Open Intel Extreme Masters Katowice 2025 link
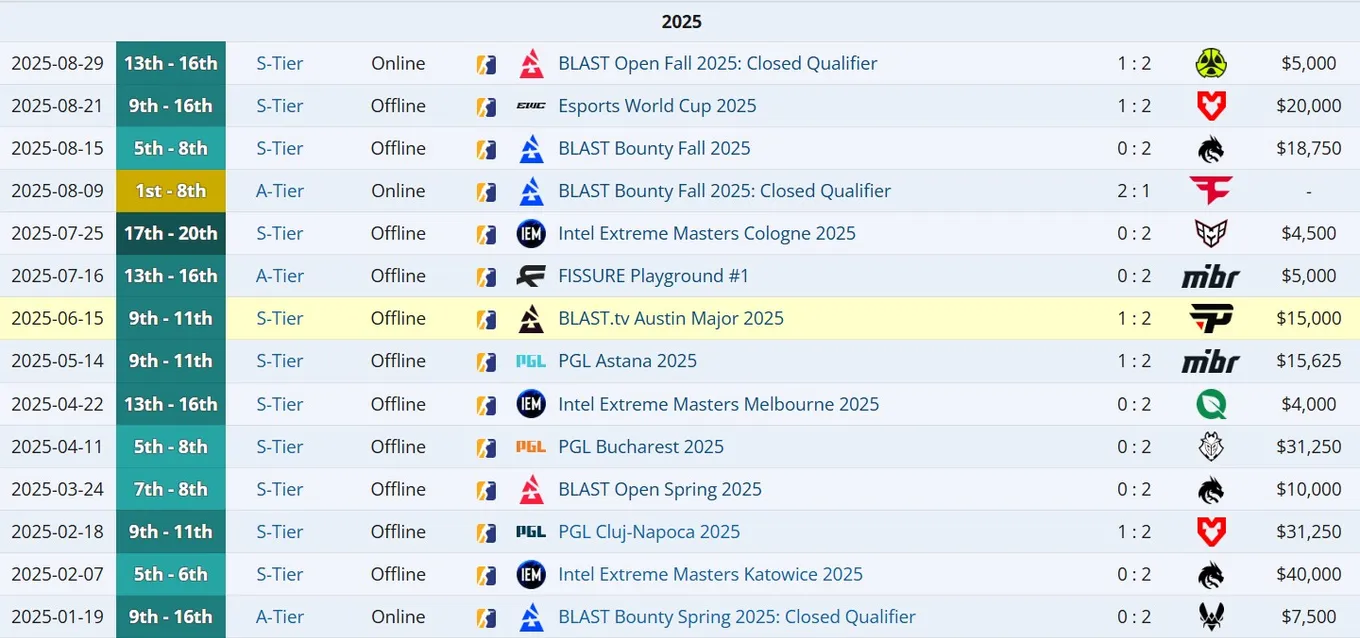 click(710, 574)
